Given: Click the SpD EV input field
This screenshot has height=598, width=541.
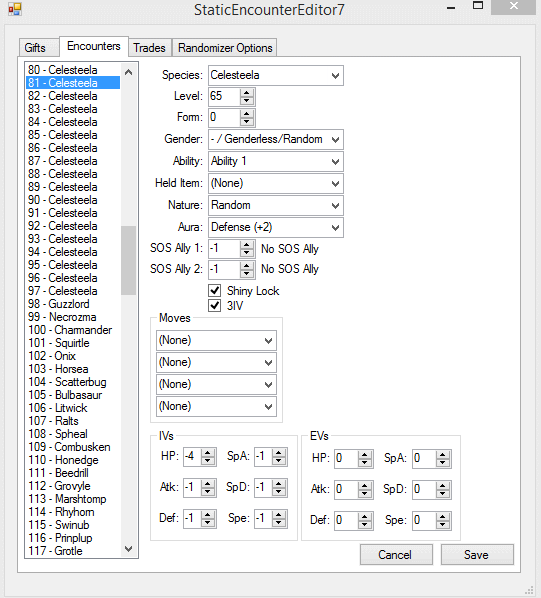Looking at the screenshot, I should (424, 489).
